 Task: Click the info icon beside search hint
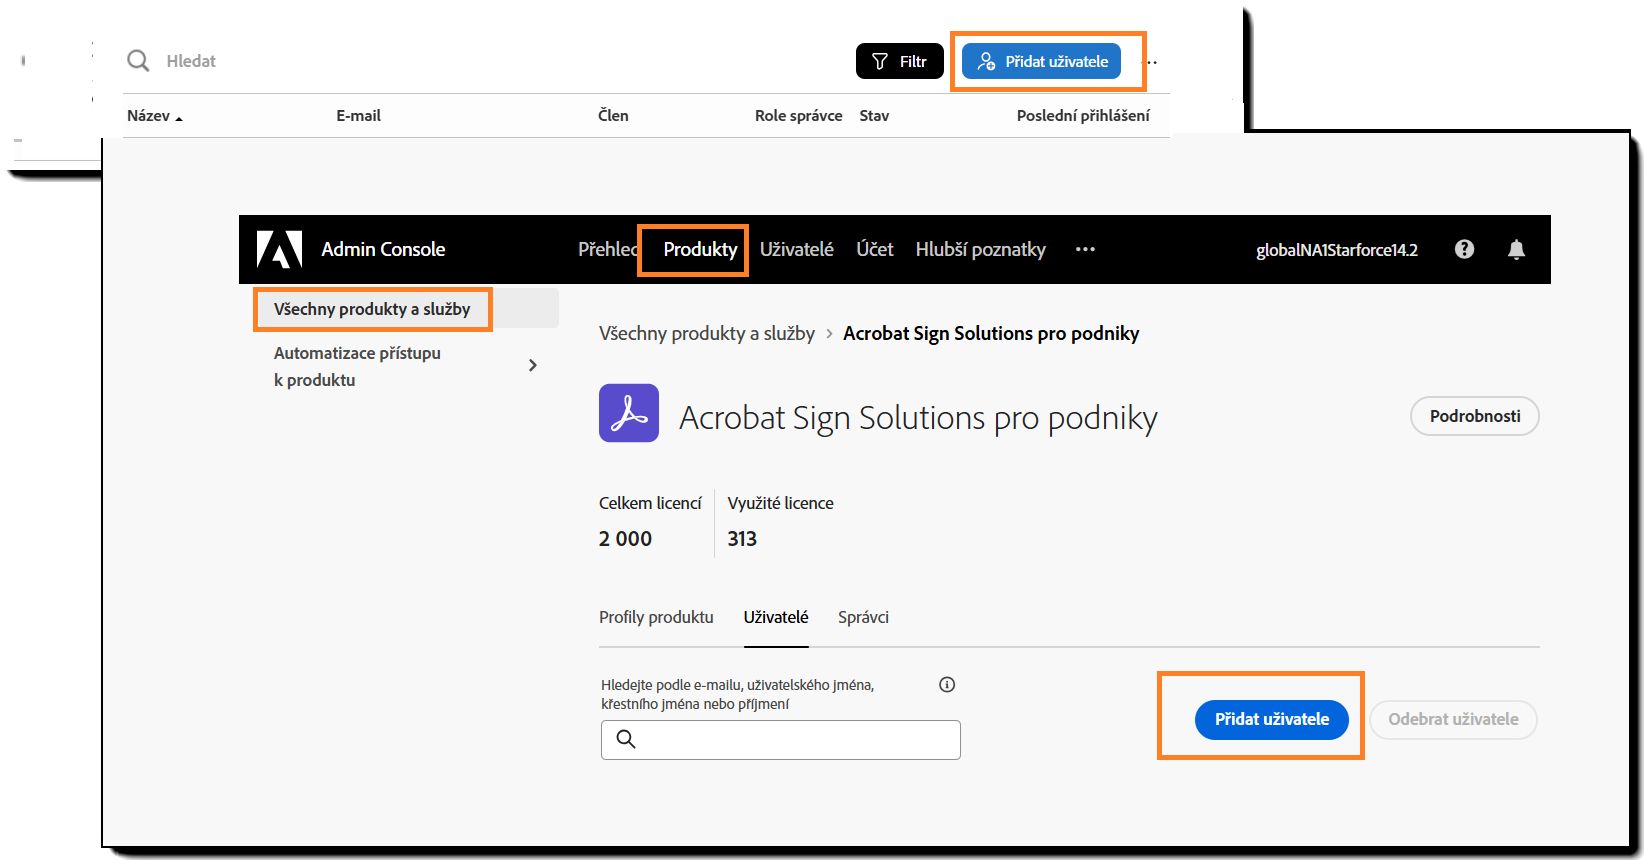pos(947,685)
